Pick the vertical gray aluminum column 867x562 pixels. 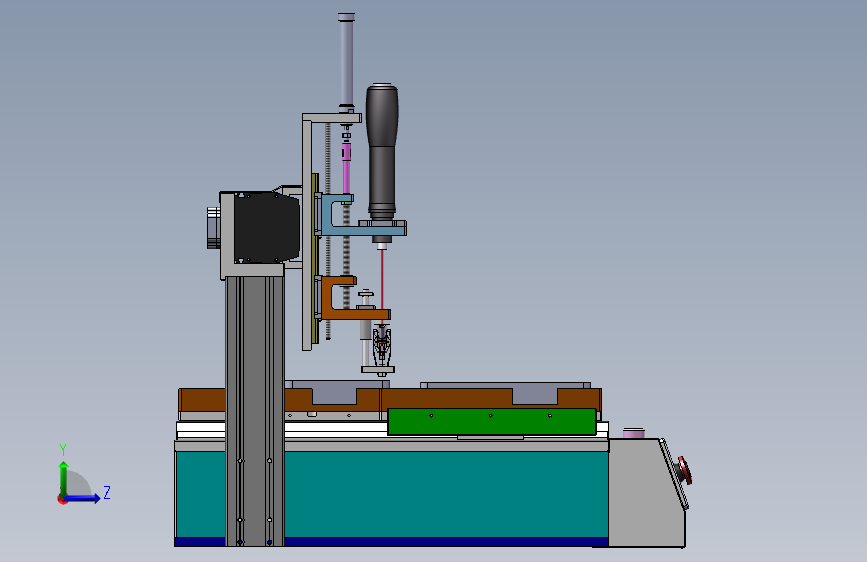point(254,410)
